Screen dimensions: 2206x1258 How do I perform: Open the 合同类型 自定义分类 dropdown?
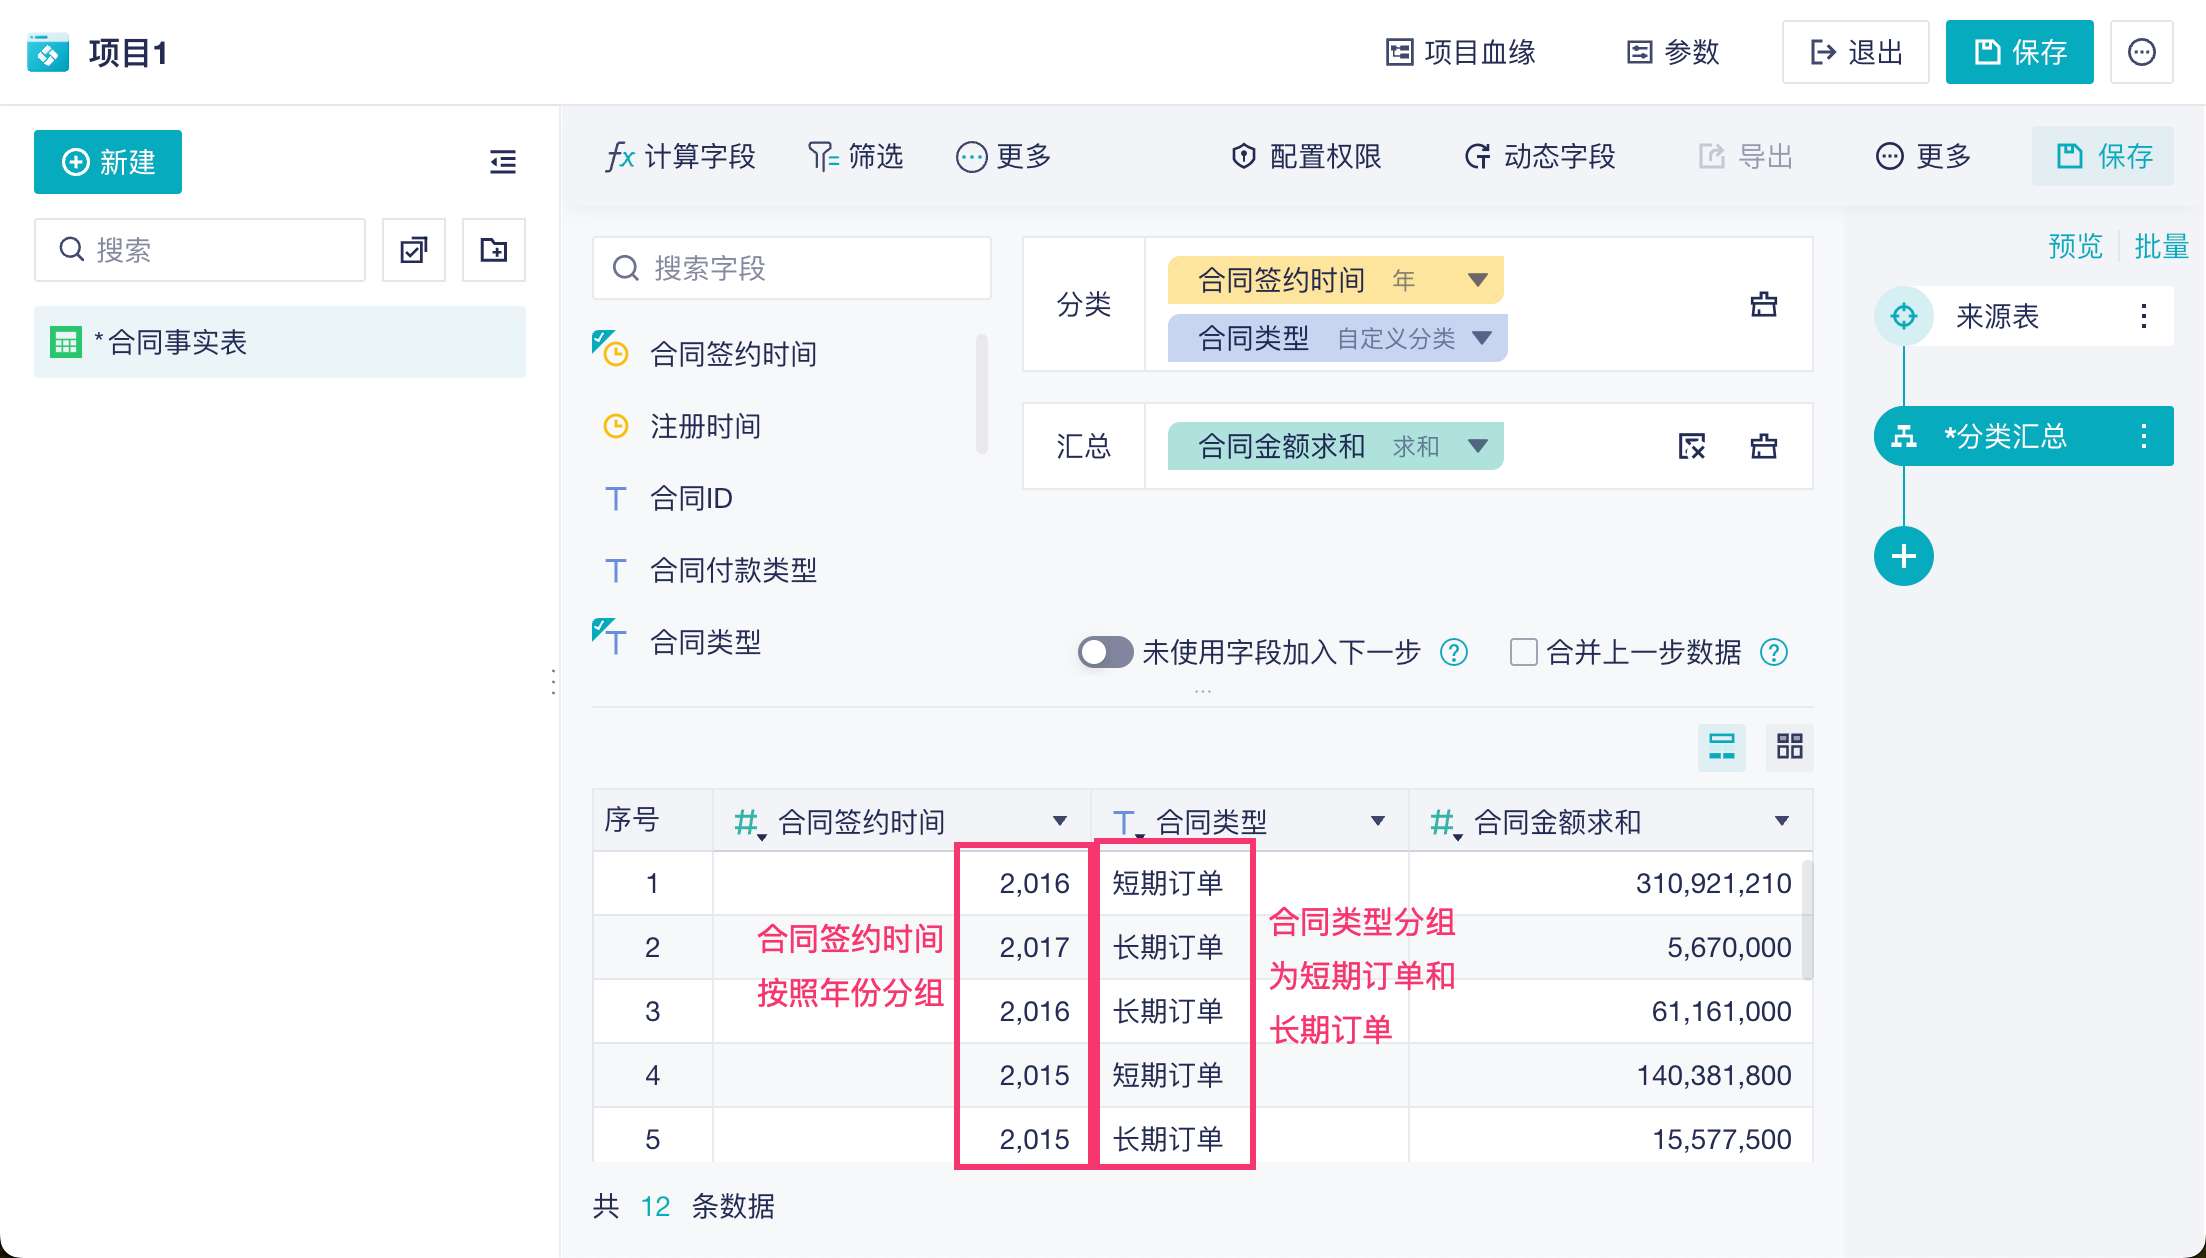coord(1482,338)
